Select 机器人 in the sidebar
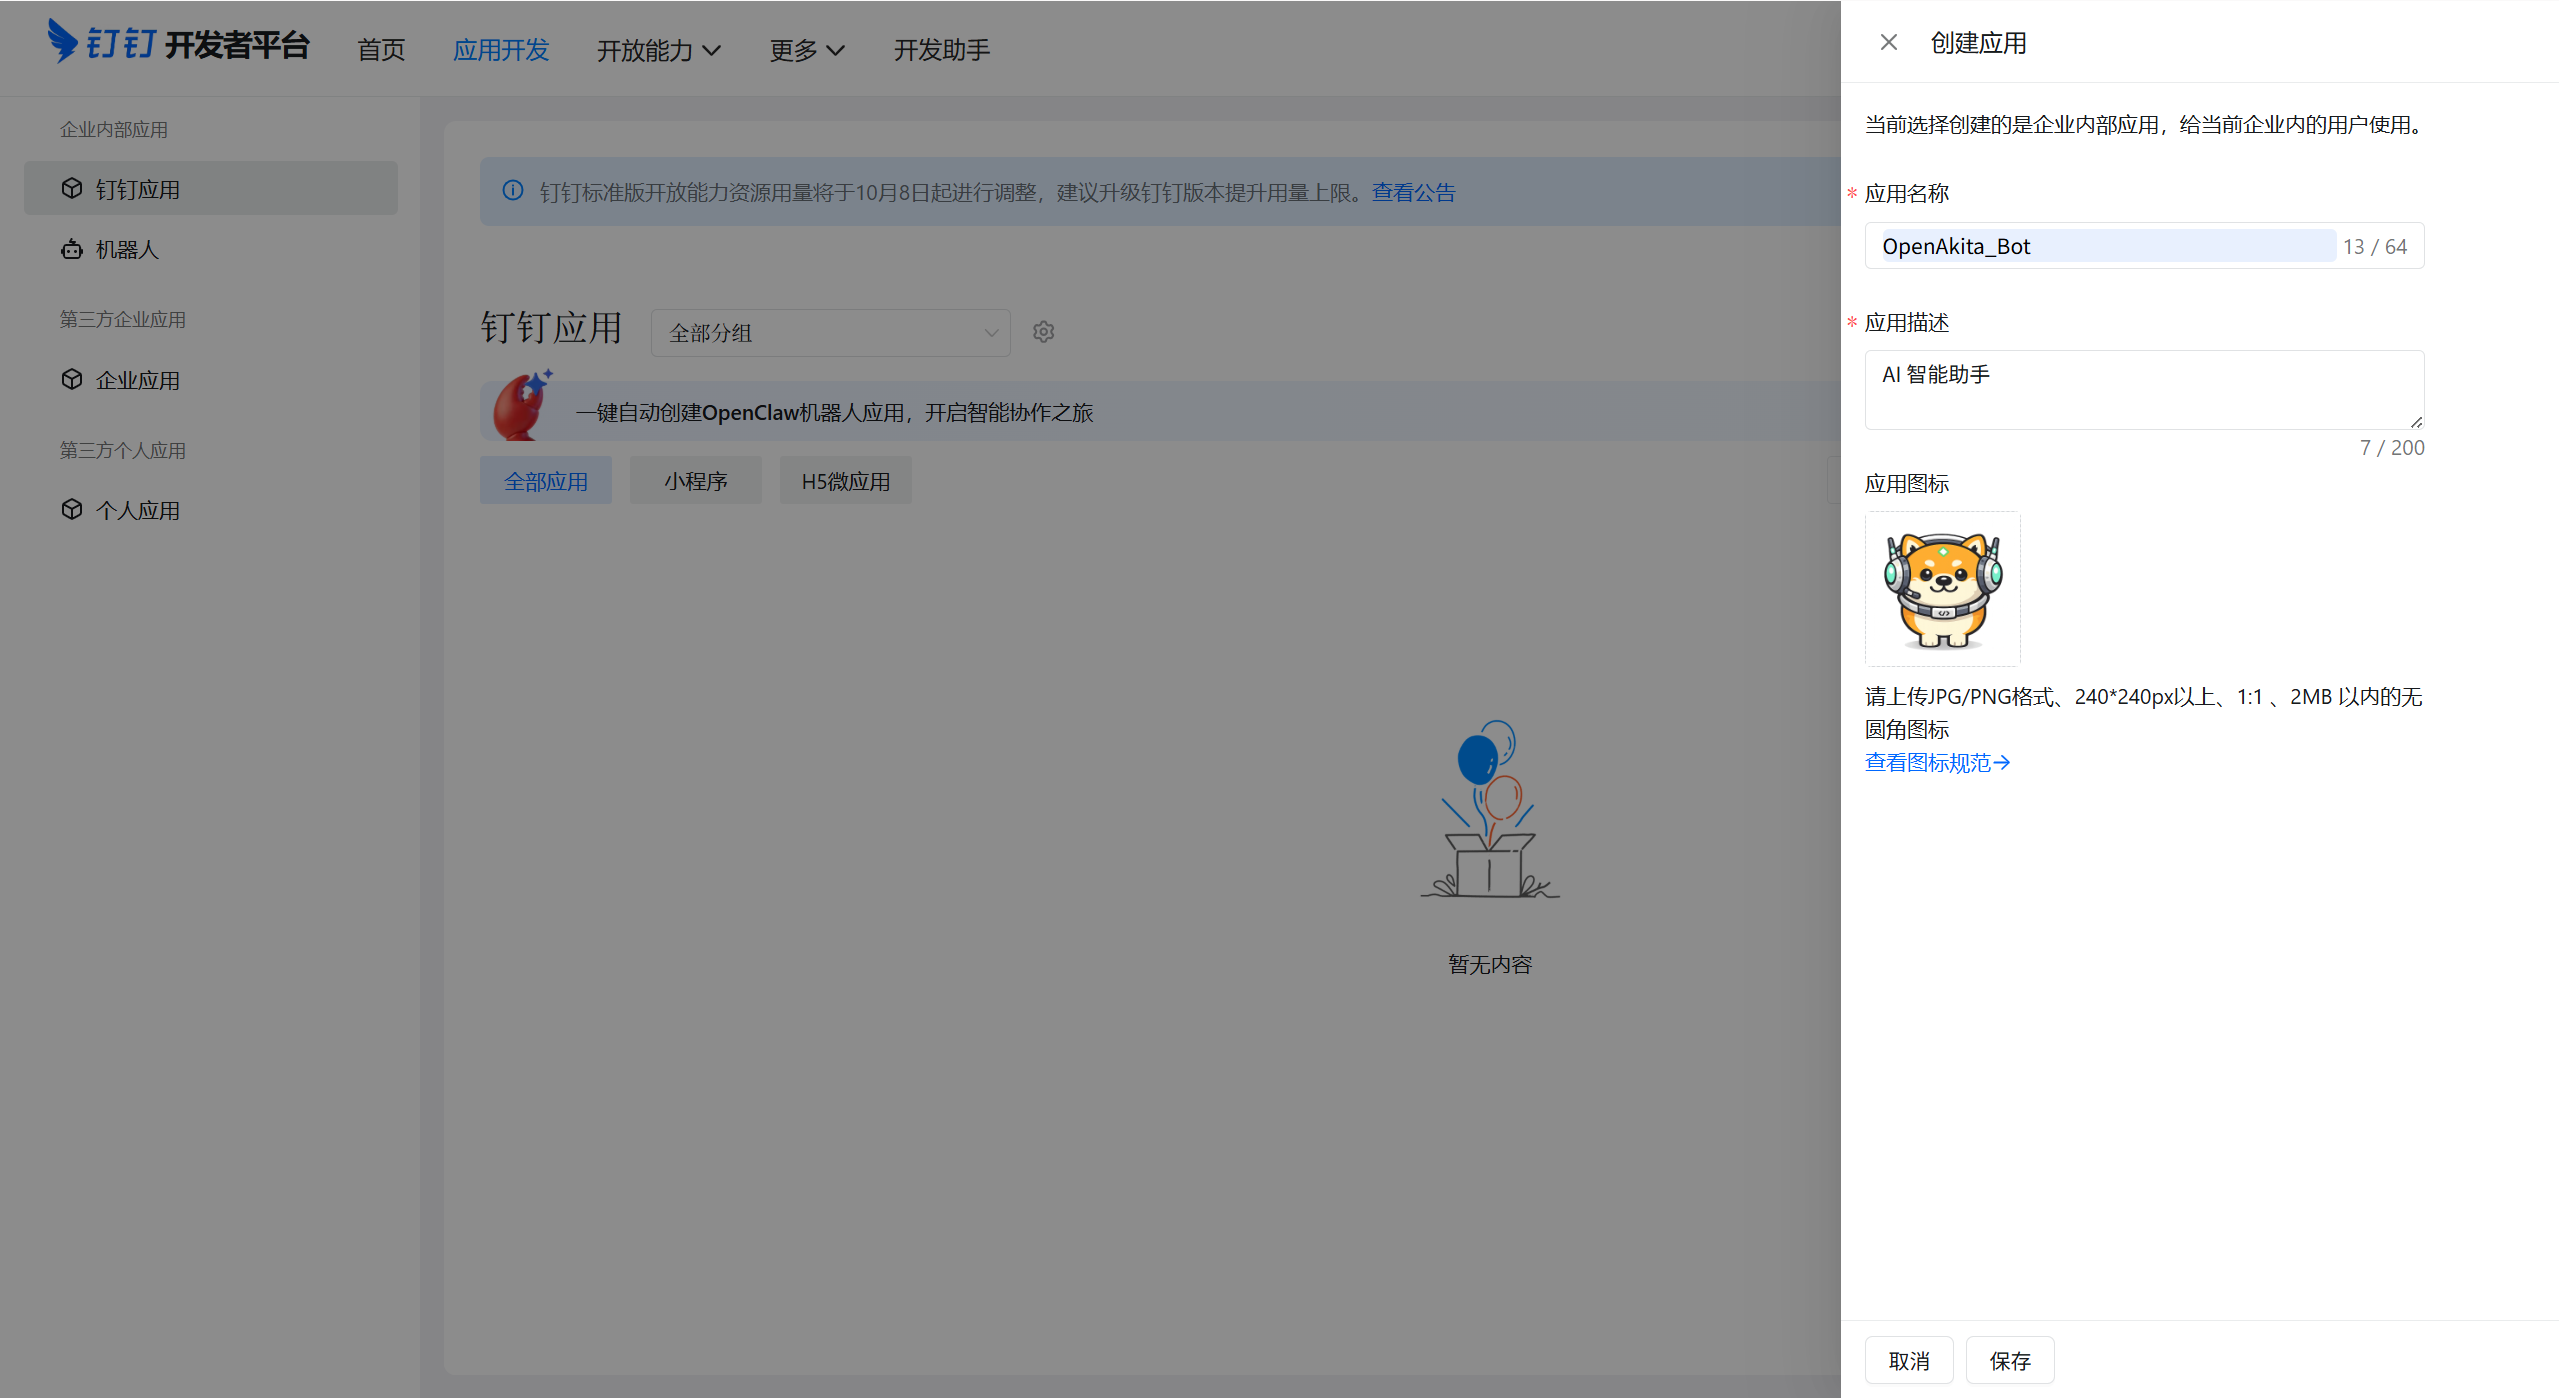2559x1398 pixels. [x=211, y=249]
